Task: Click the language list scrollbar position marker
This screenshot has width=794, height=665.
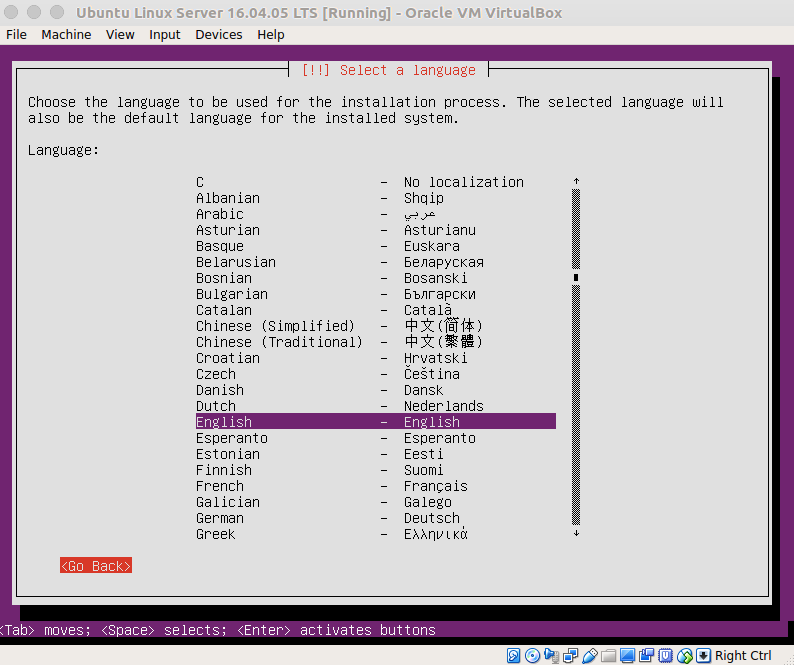Action: tap(576, 277)
